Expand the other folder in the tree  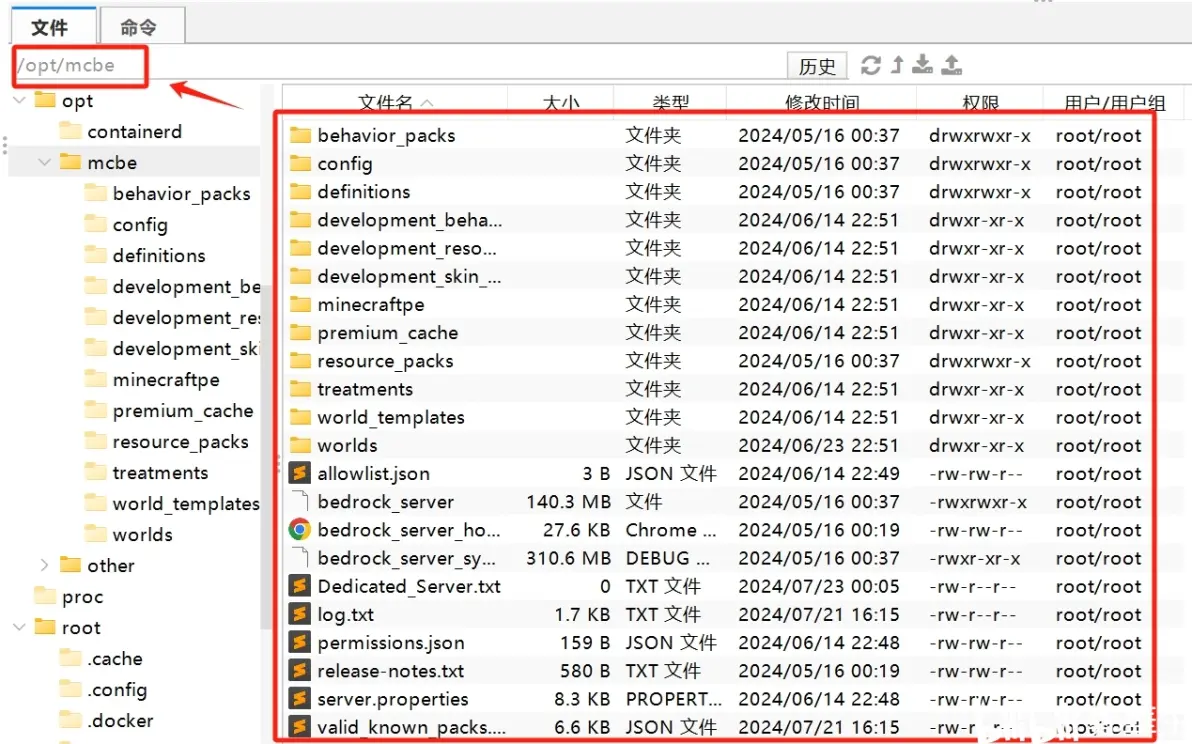44,565
